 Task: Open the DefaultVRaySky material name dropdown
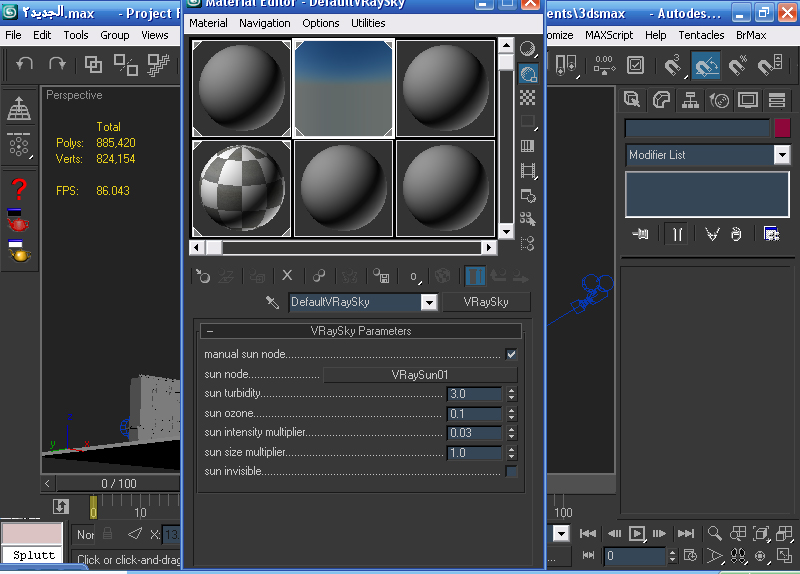(430, 303)
